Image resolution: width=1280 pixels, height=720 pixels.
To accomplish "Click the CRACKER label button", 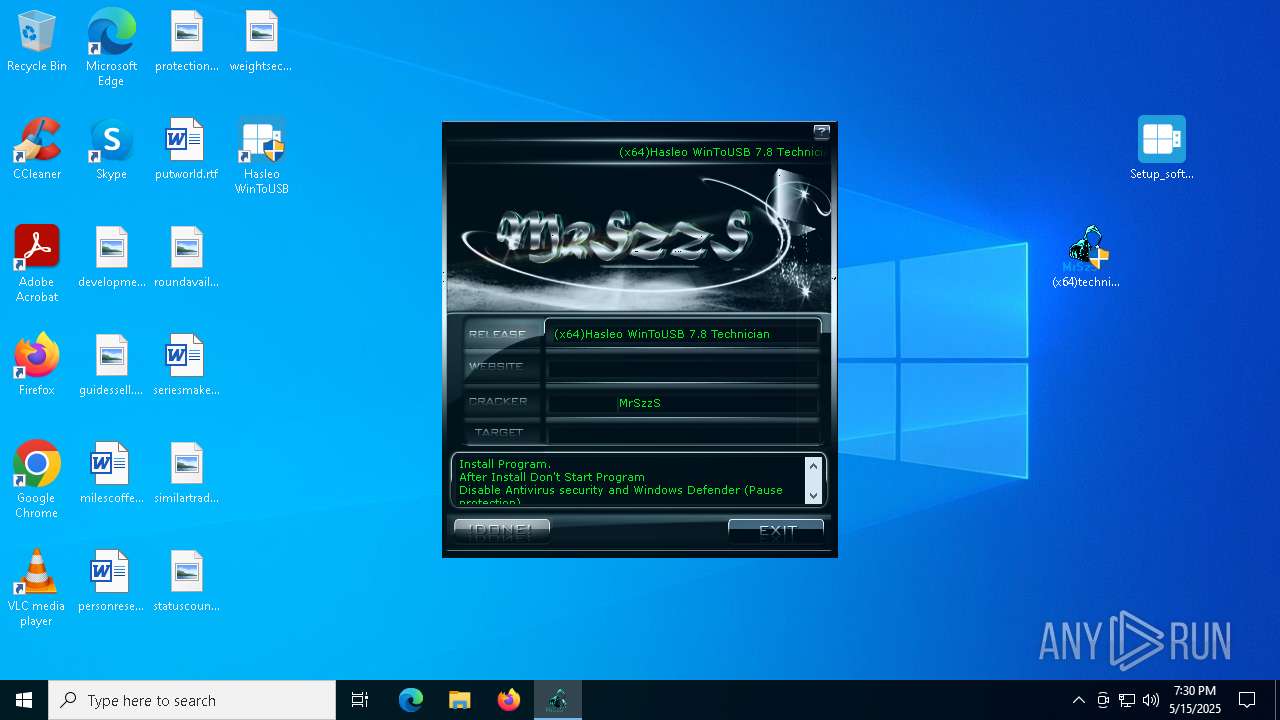I will click(503, 401).
